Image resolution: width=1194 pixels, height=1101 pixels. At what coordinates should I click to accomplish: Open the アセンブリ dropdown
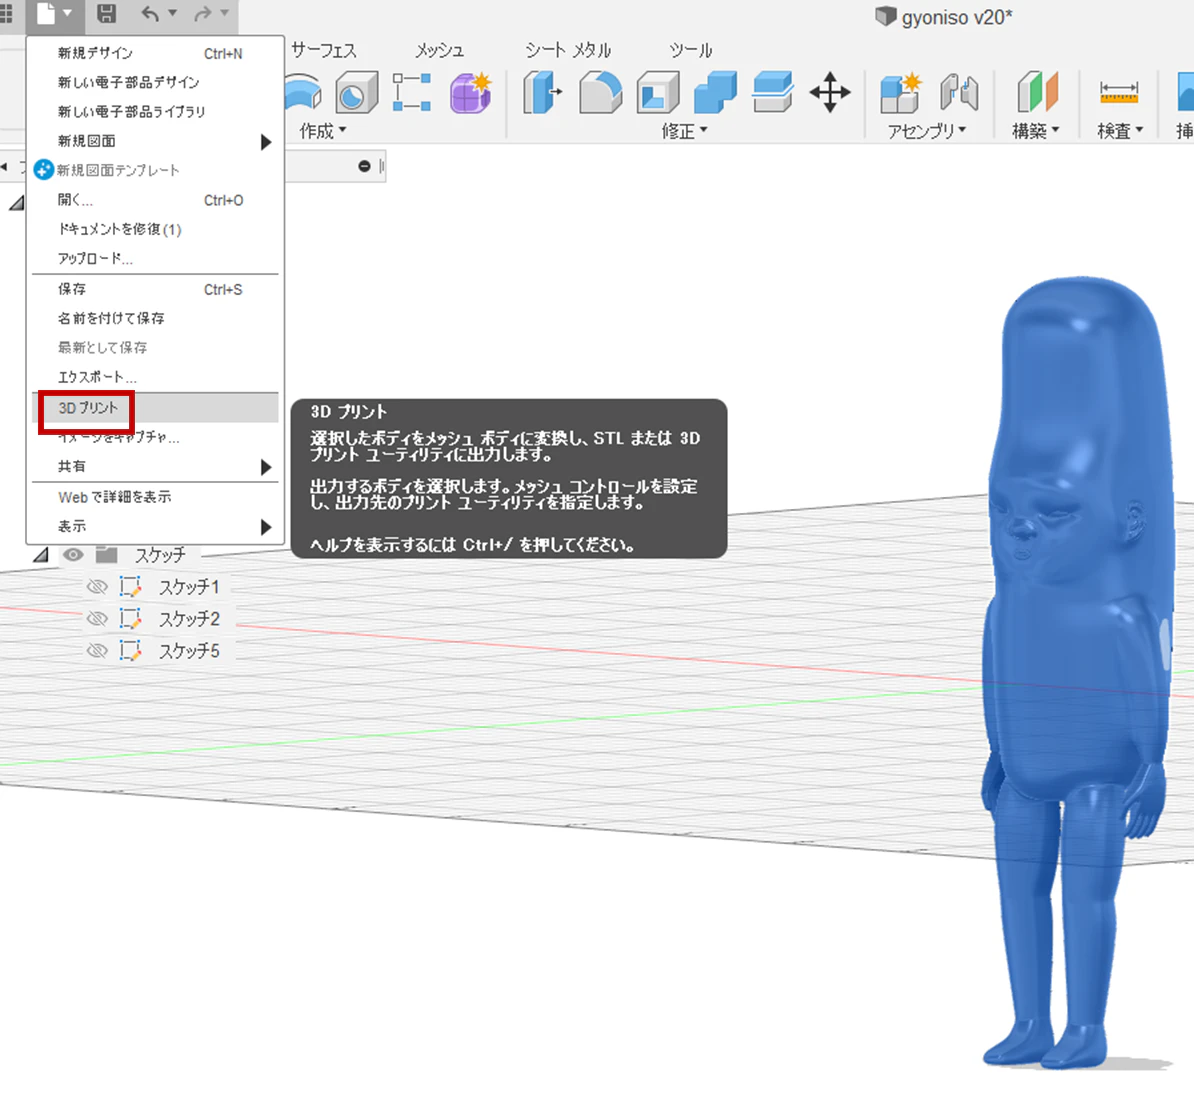click(x=927, y=131)
